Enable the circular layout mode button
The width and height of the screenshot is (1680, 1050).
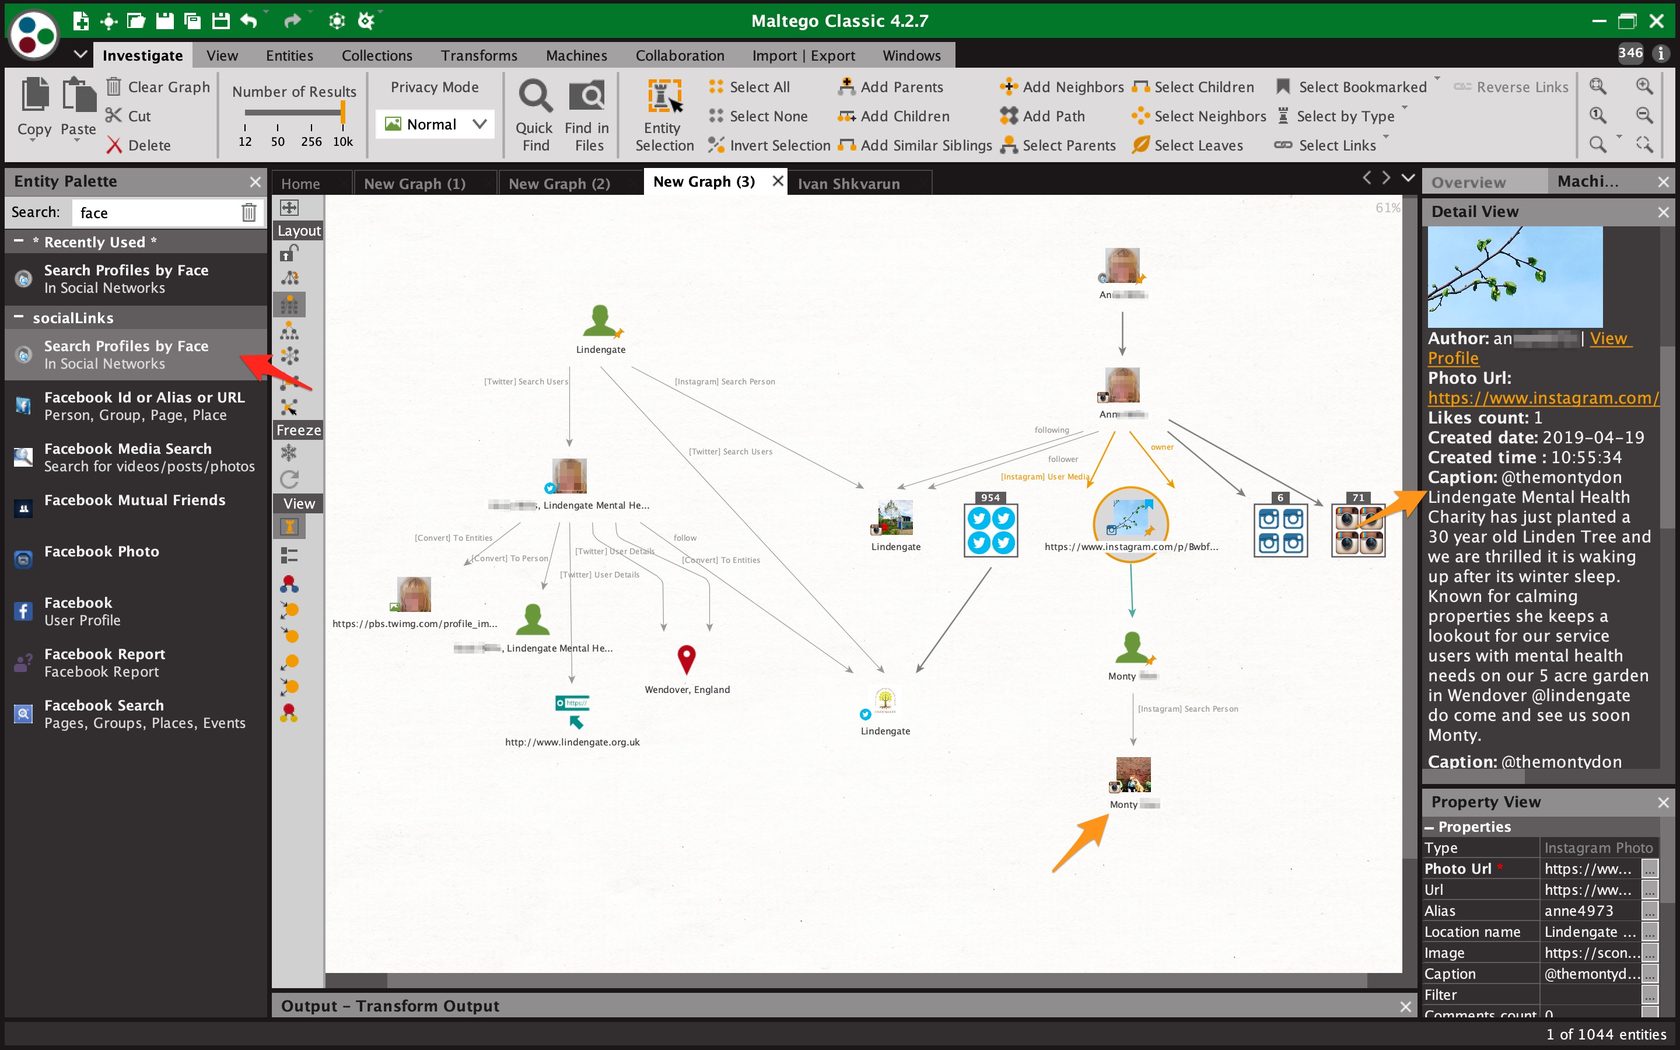[x=289, y=356]
